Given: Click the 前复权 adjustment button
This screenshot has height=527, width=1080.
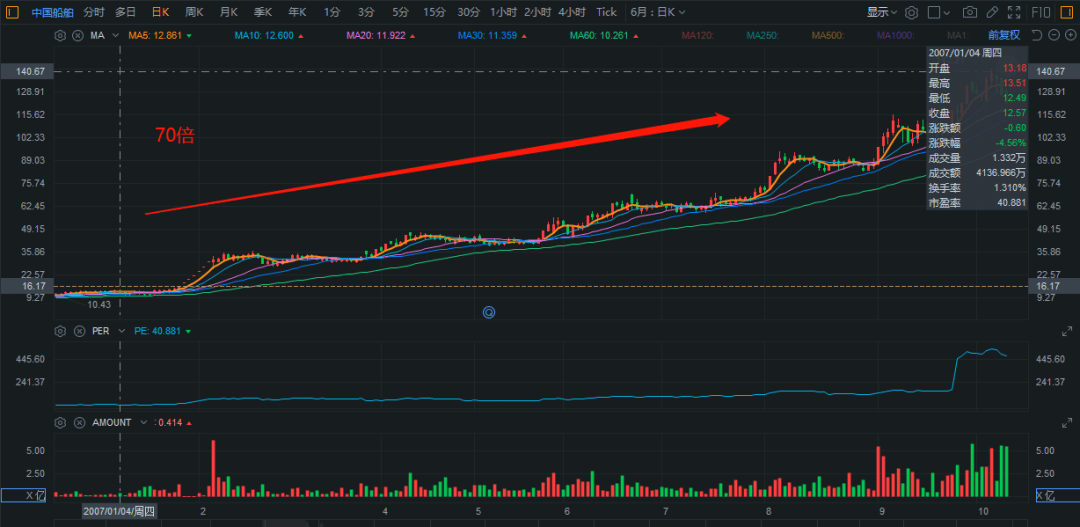Looking at the screenshot, I should pyautogui.click(x=1006, y=35).
